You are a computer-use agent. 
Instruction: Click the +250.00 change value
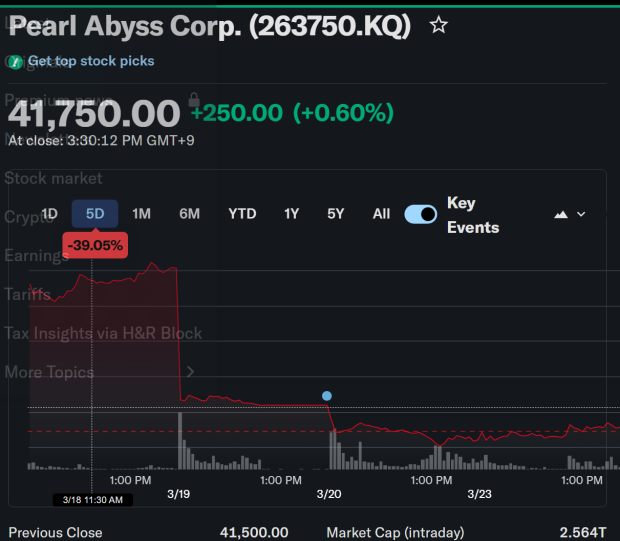(236, 113)
